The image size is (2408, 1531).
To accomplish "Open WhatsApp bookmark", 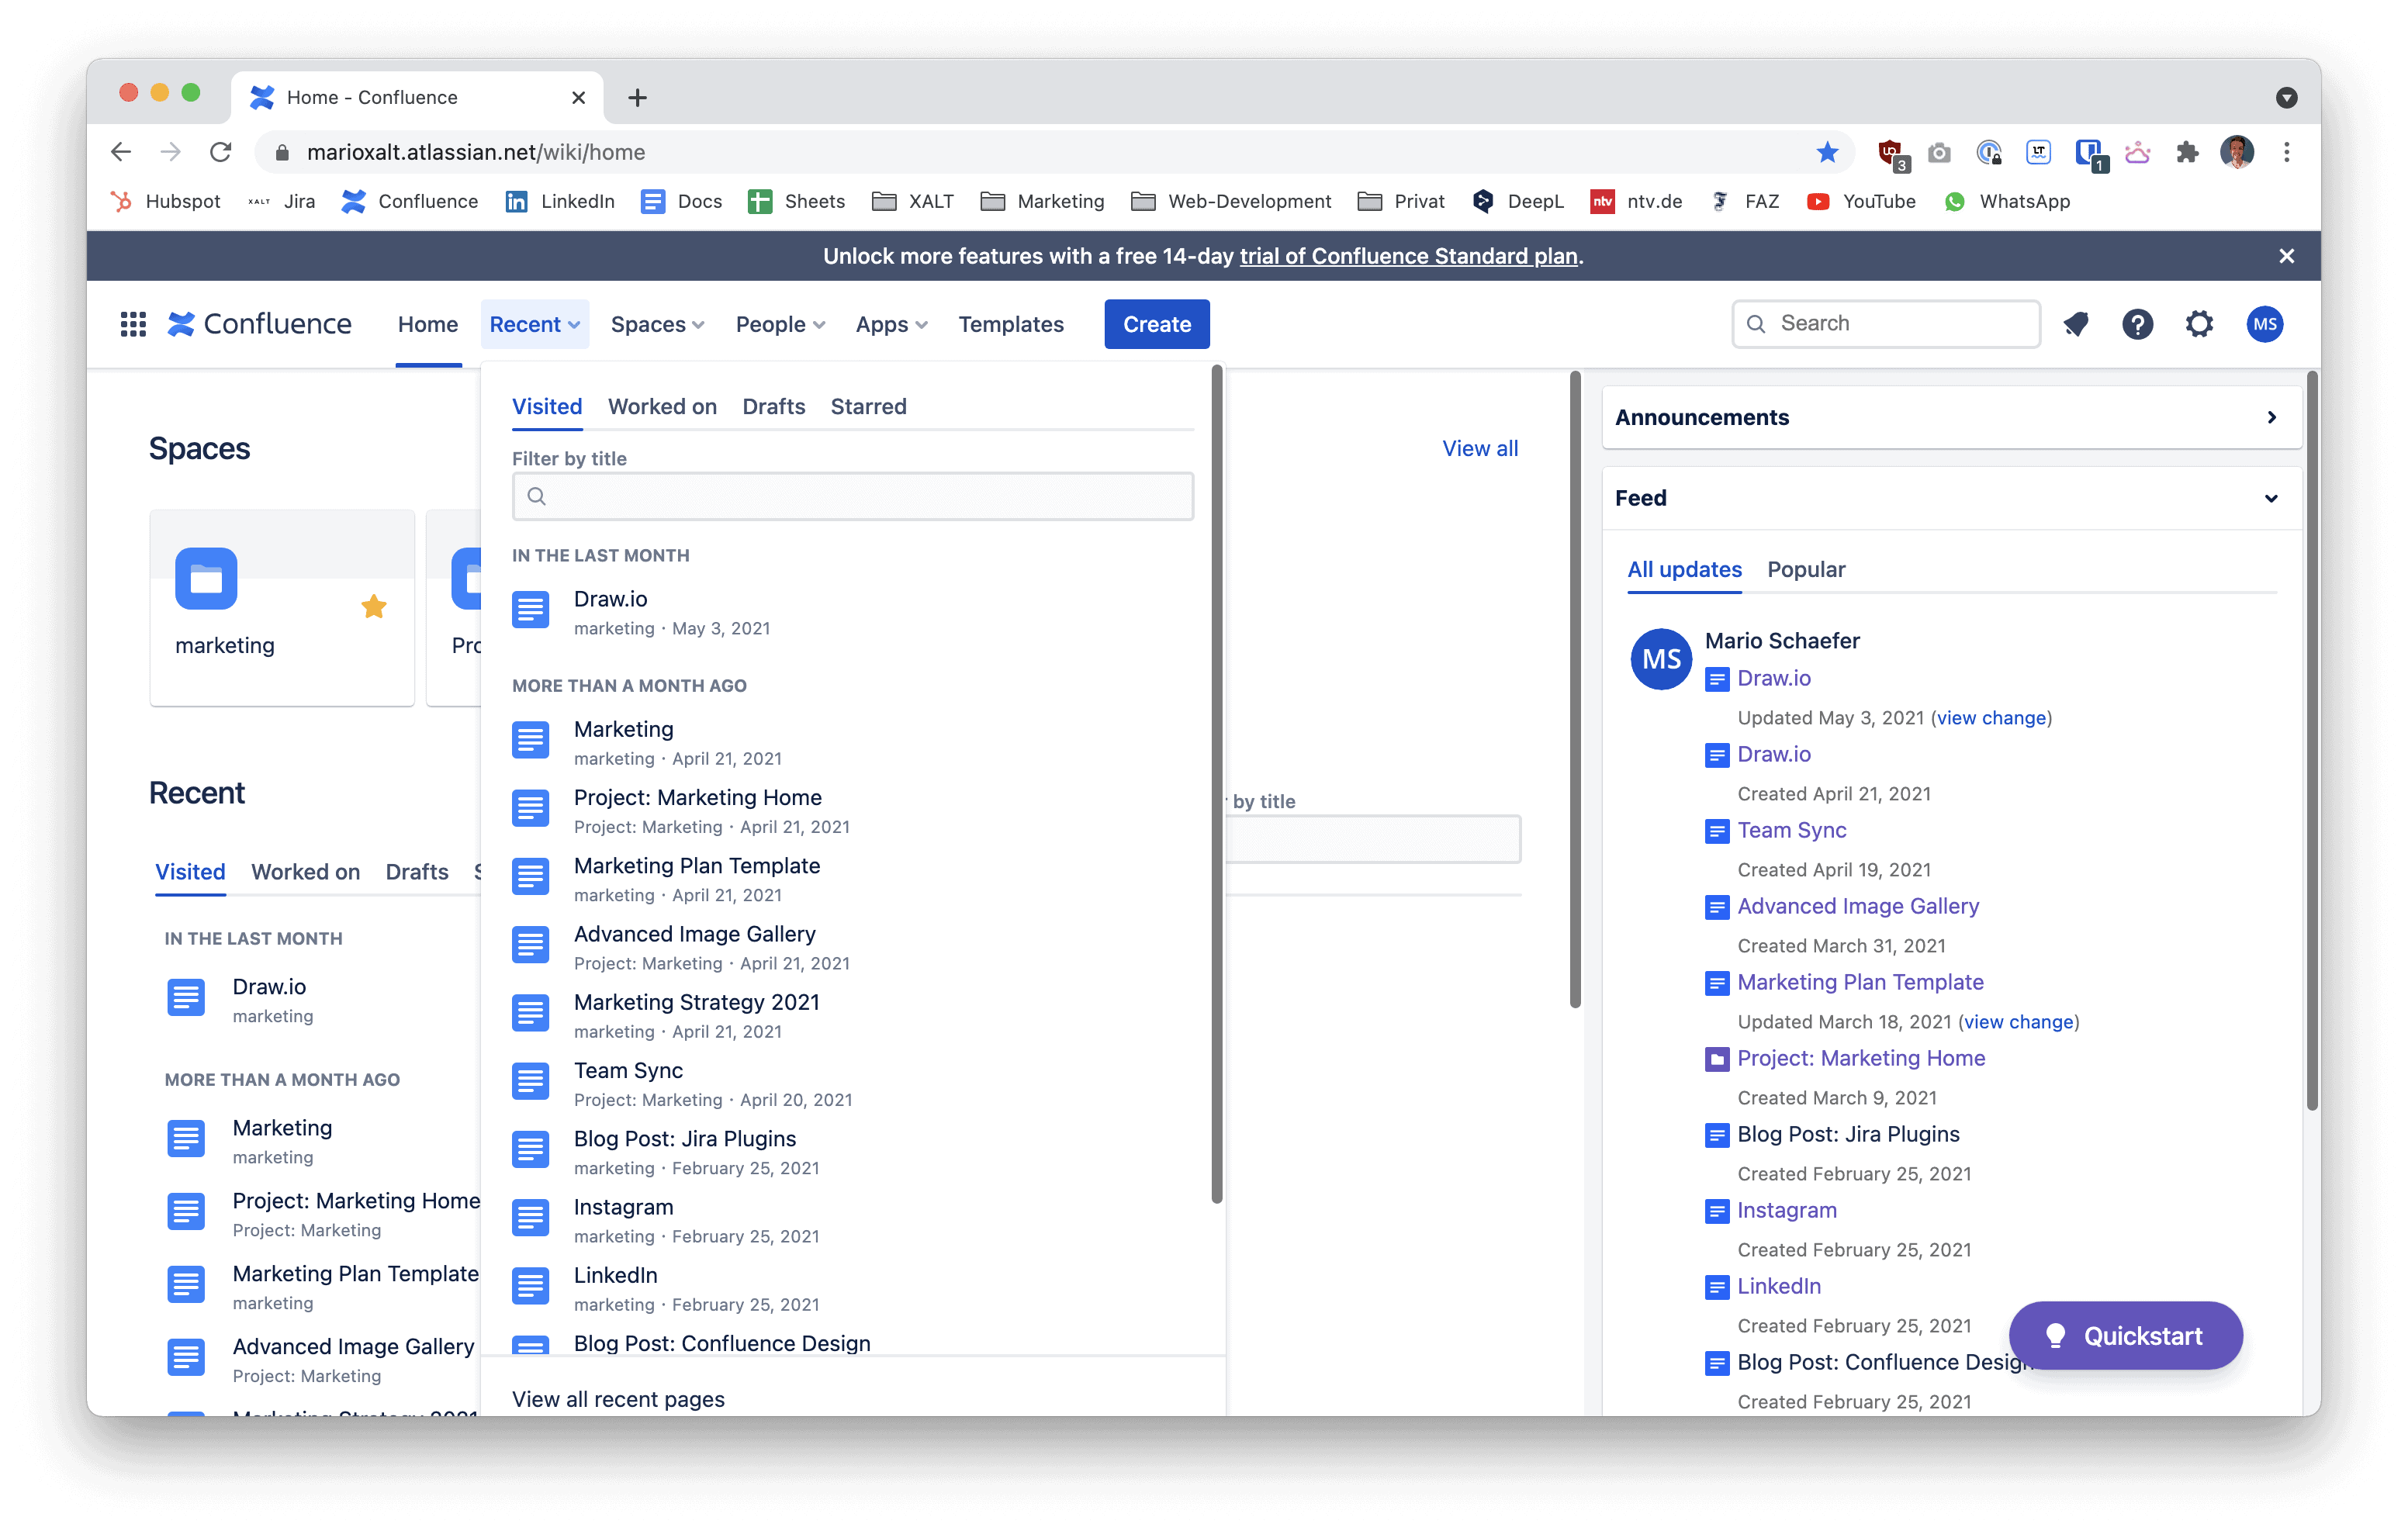I will (x=2007, y=201).
